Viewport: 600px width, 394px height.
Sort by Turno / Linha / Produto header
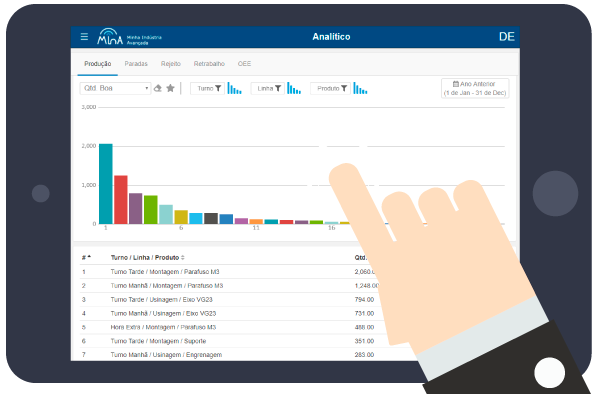point(147,257)
